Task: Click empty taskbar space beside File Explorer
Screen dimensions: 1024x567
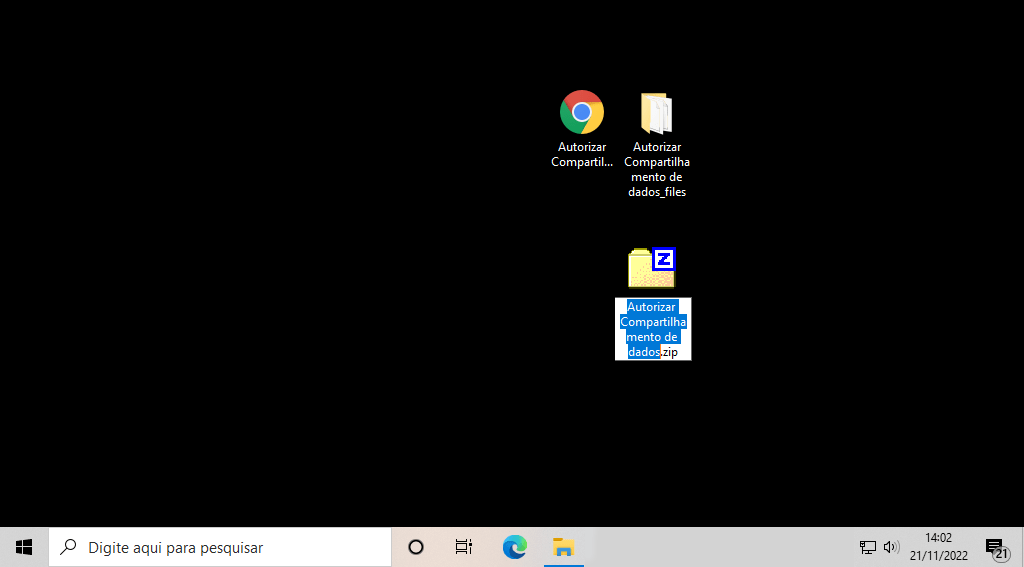Action: (x=720, y=547)
